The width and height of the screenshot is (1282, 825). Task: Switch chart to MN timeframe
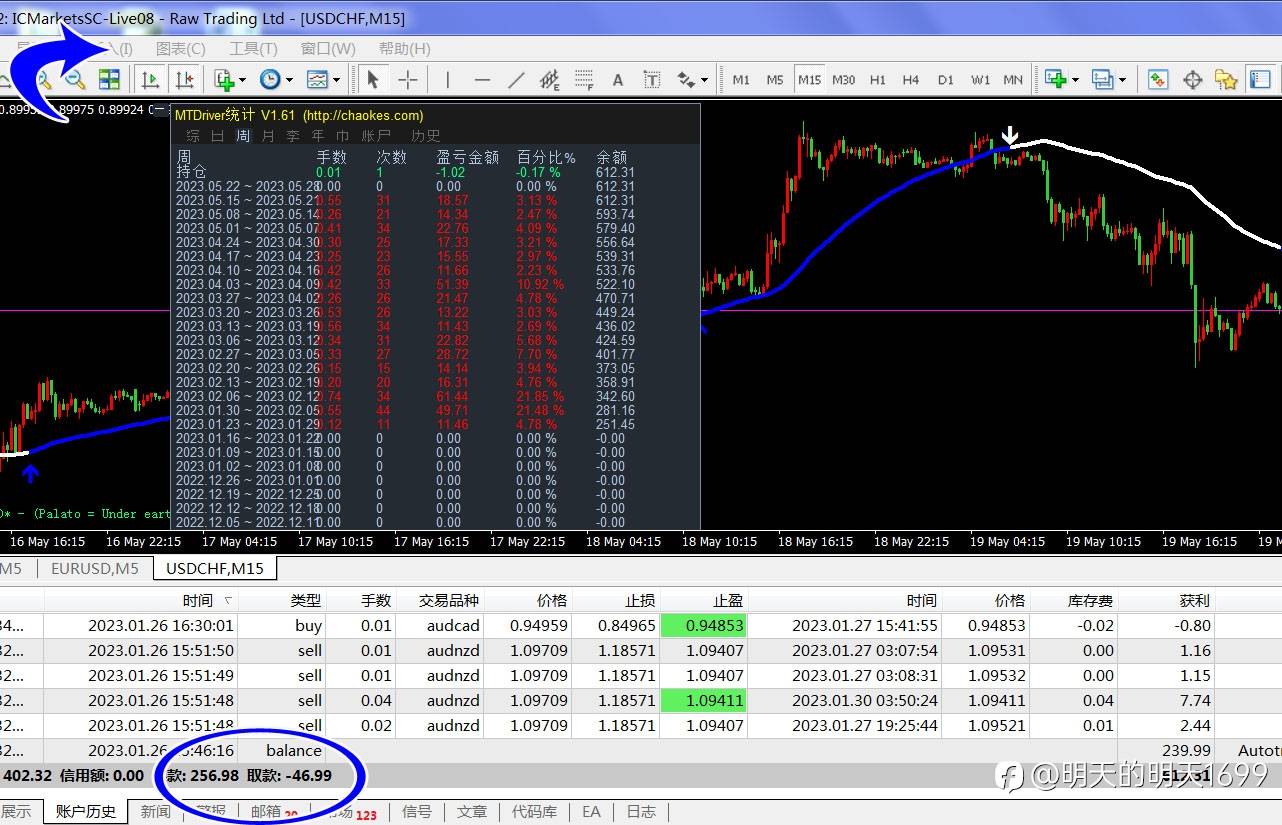(x=1013, y=80)
